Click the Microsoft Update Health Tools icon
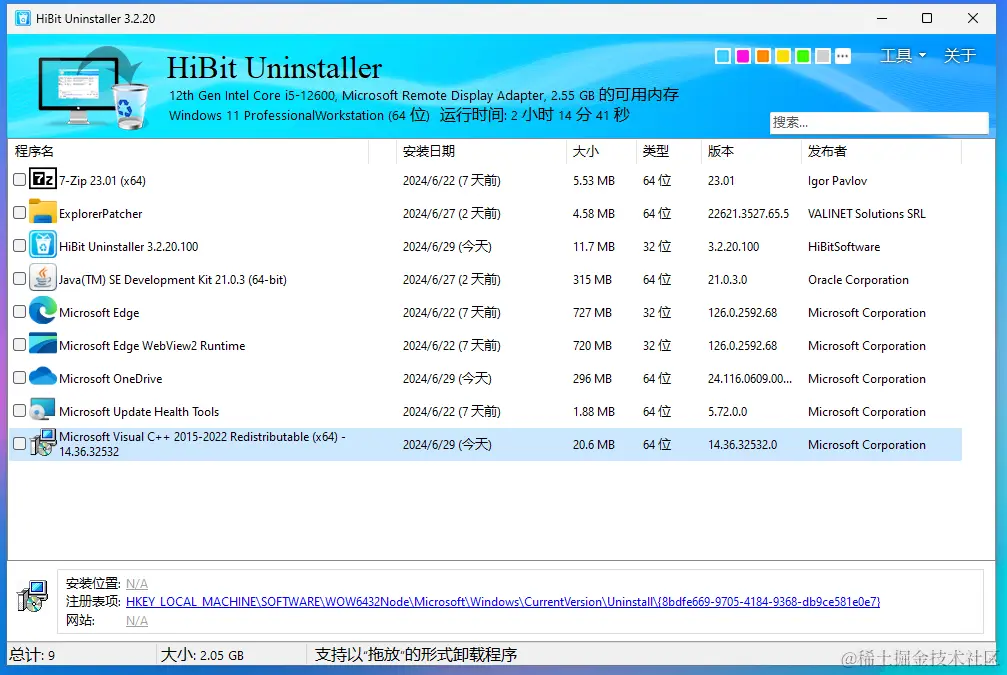This screenshot has width=1007, height=675. pos(43,410)
